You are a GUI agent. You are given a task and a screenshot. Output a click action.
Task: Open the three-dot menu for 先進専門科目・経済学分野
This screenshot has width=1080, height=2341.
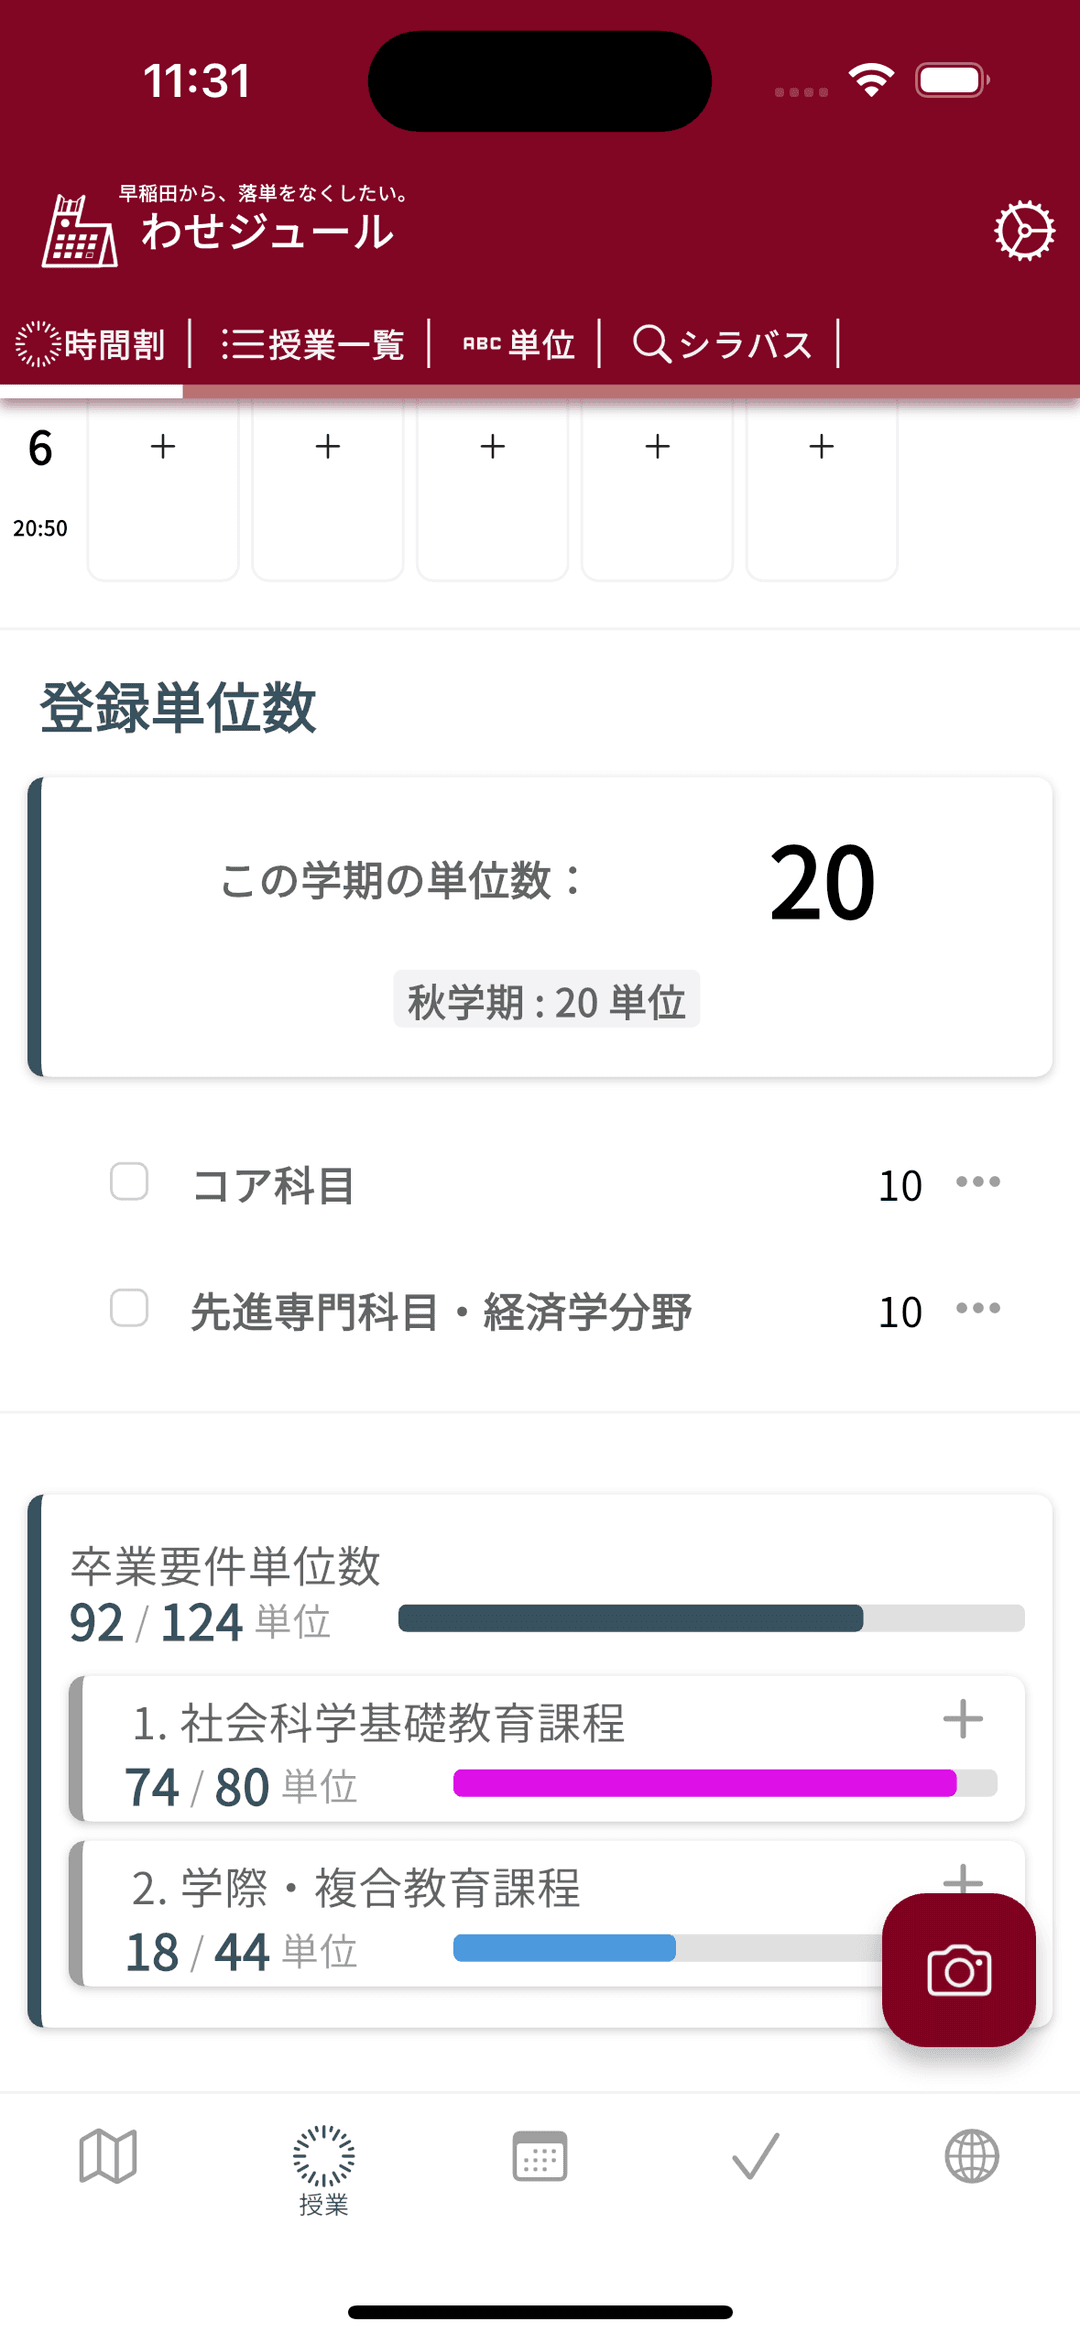pos(977,1308)
